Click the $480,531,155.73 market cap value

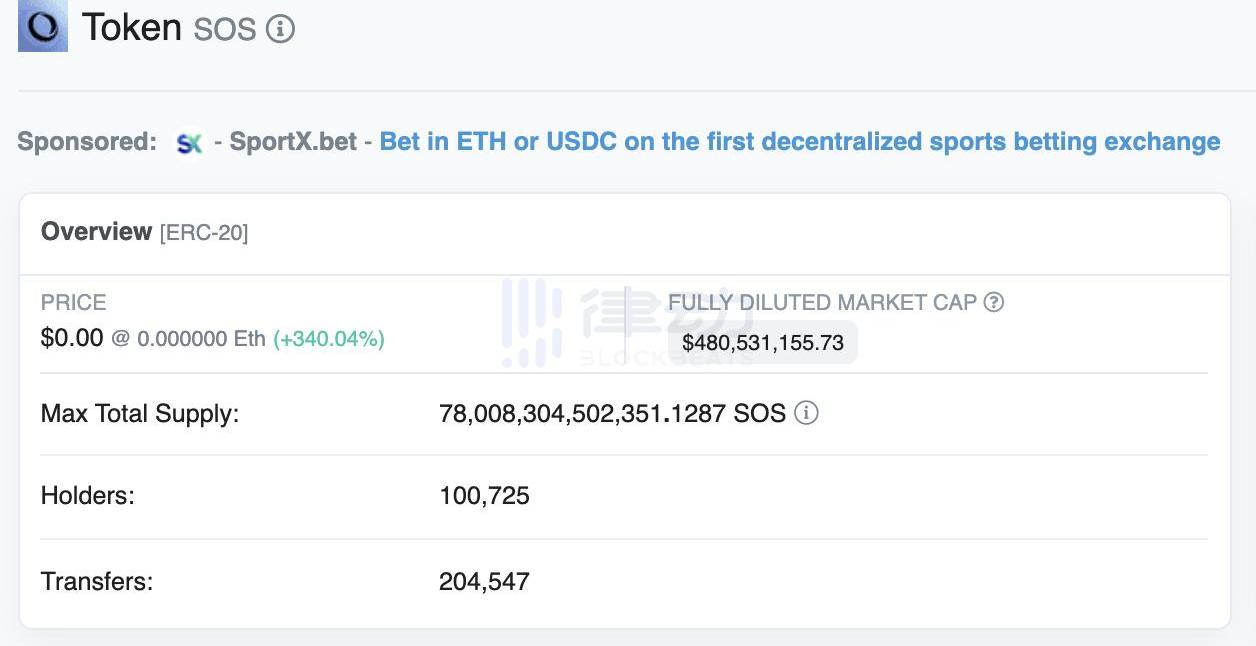[763, 342]
